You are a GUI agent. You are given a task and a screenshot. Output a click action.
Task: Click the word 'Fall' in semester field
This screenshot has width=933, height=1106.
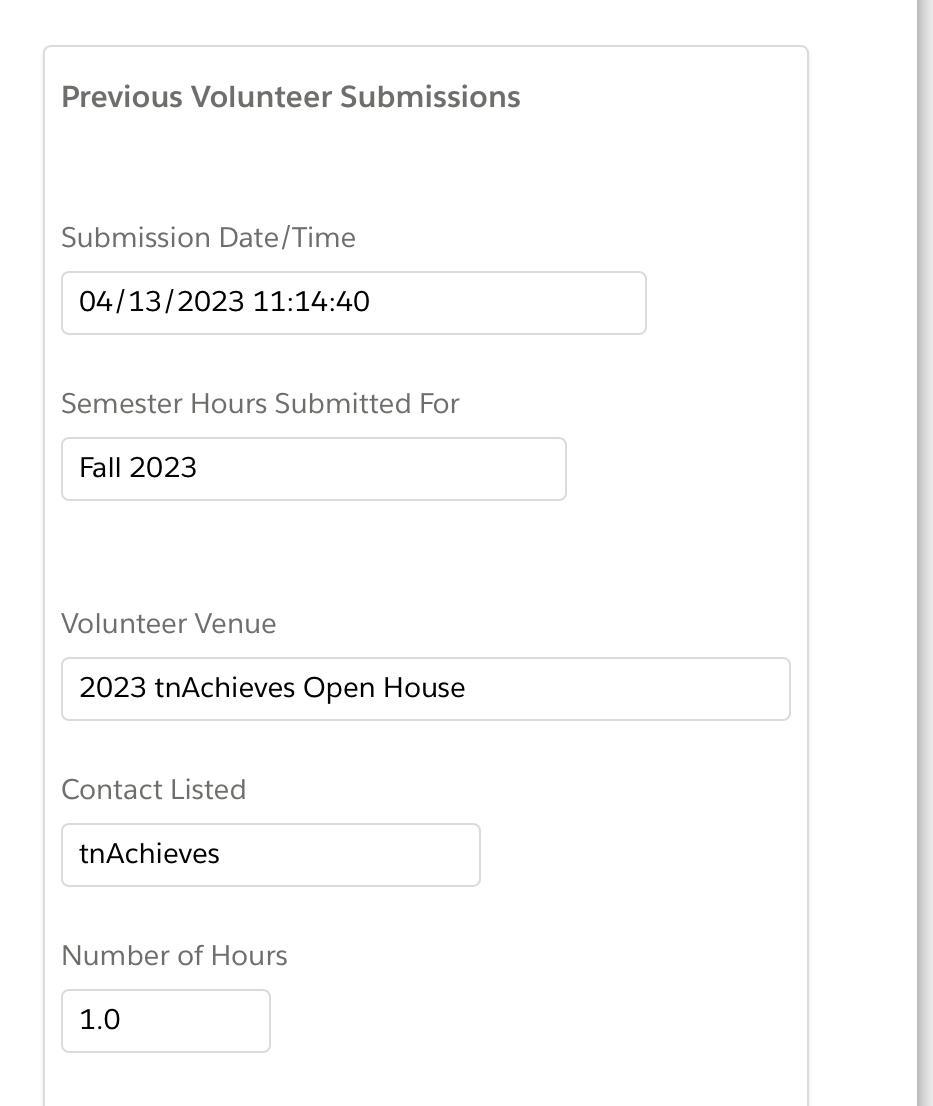[x=100, y=468]
